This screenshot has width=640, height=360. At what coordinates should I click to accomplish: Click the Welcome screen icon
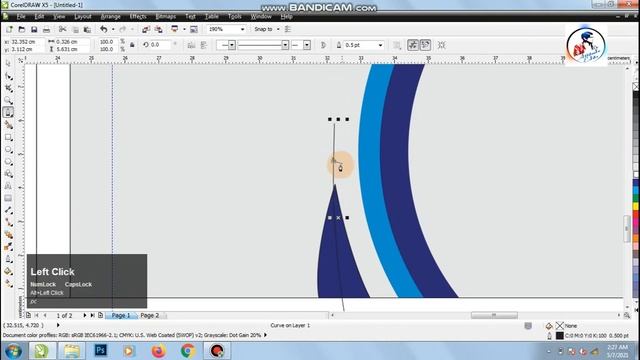[194, 29]
